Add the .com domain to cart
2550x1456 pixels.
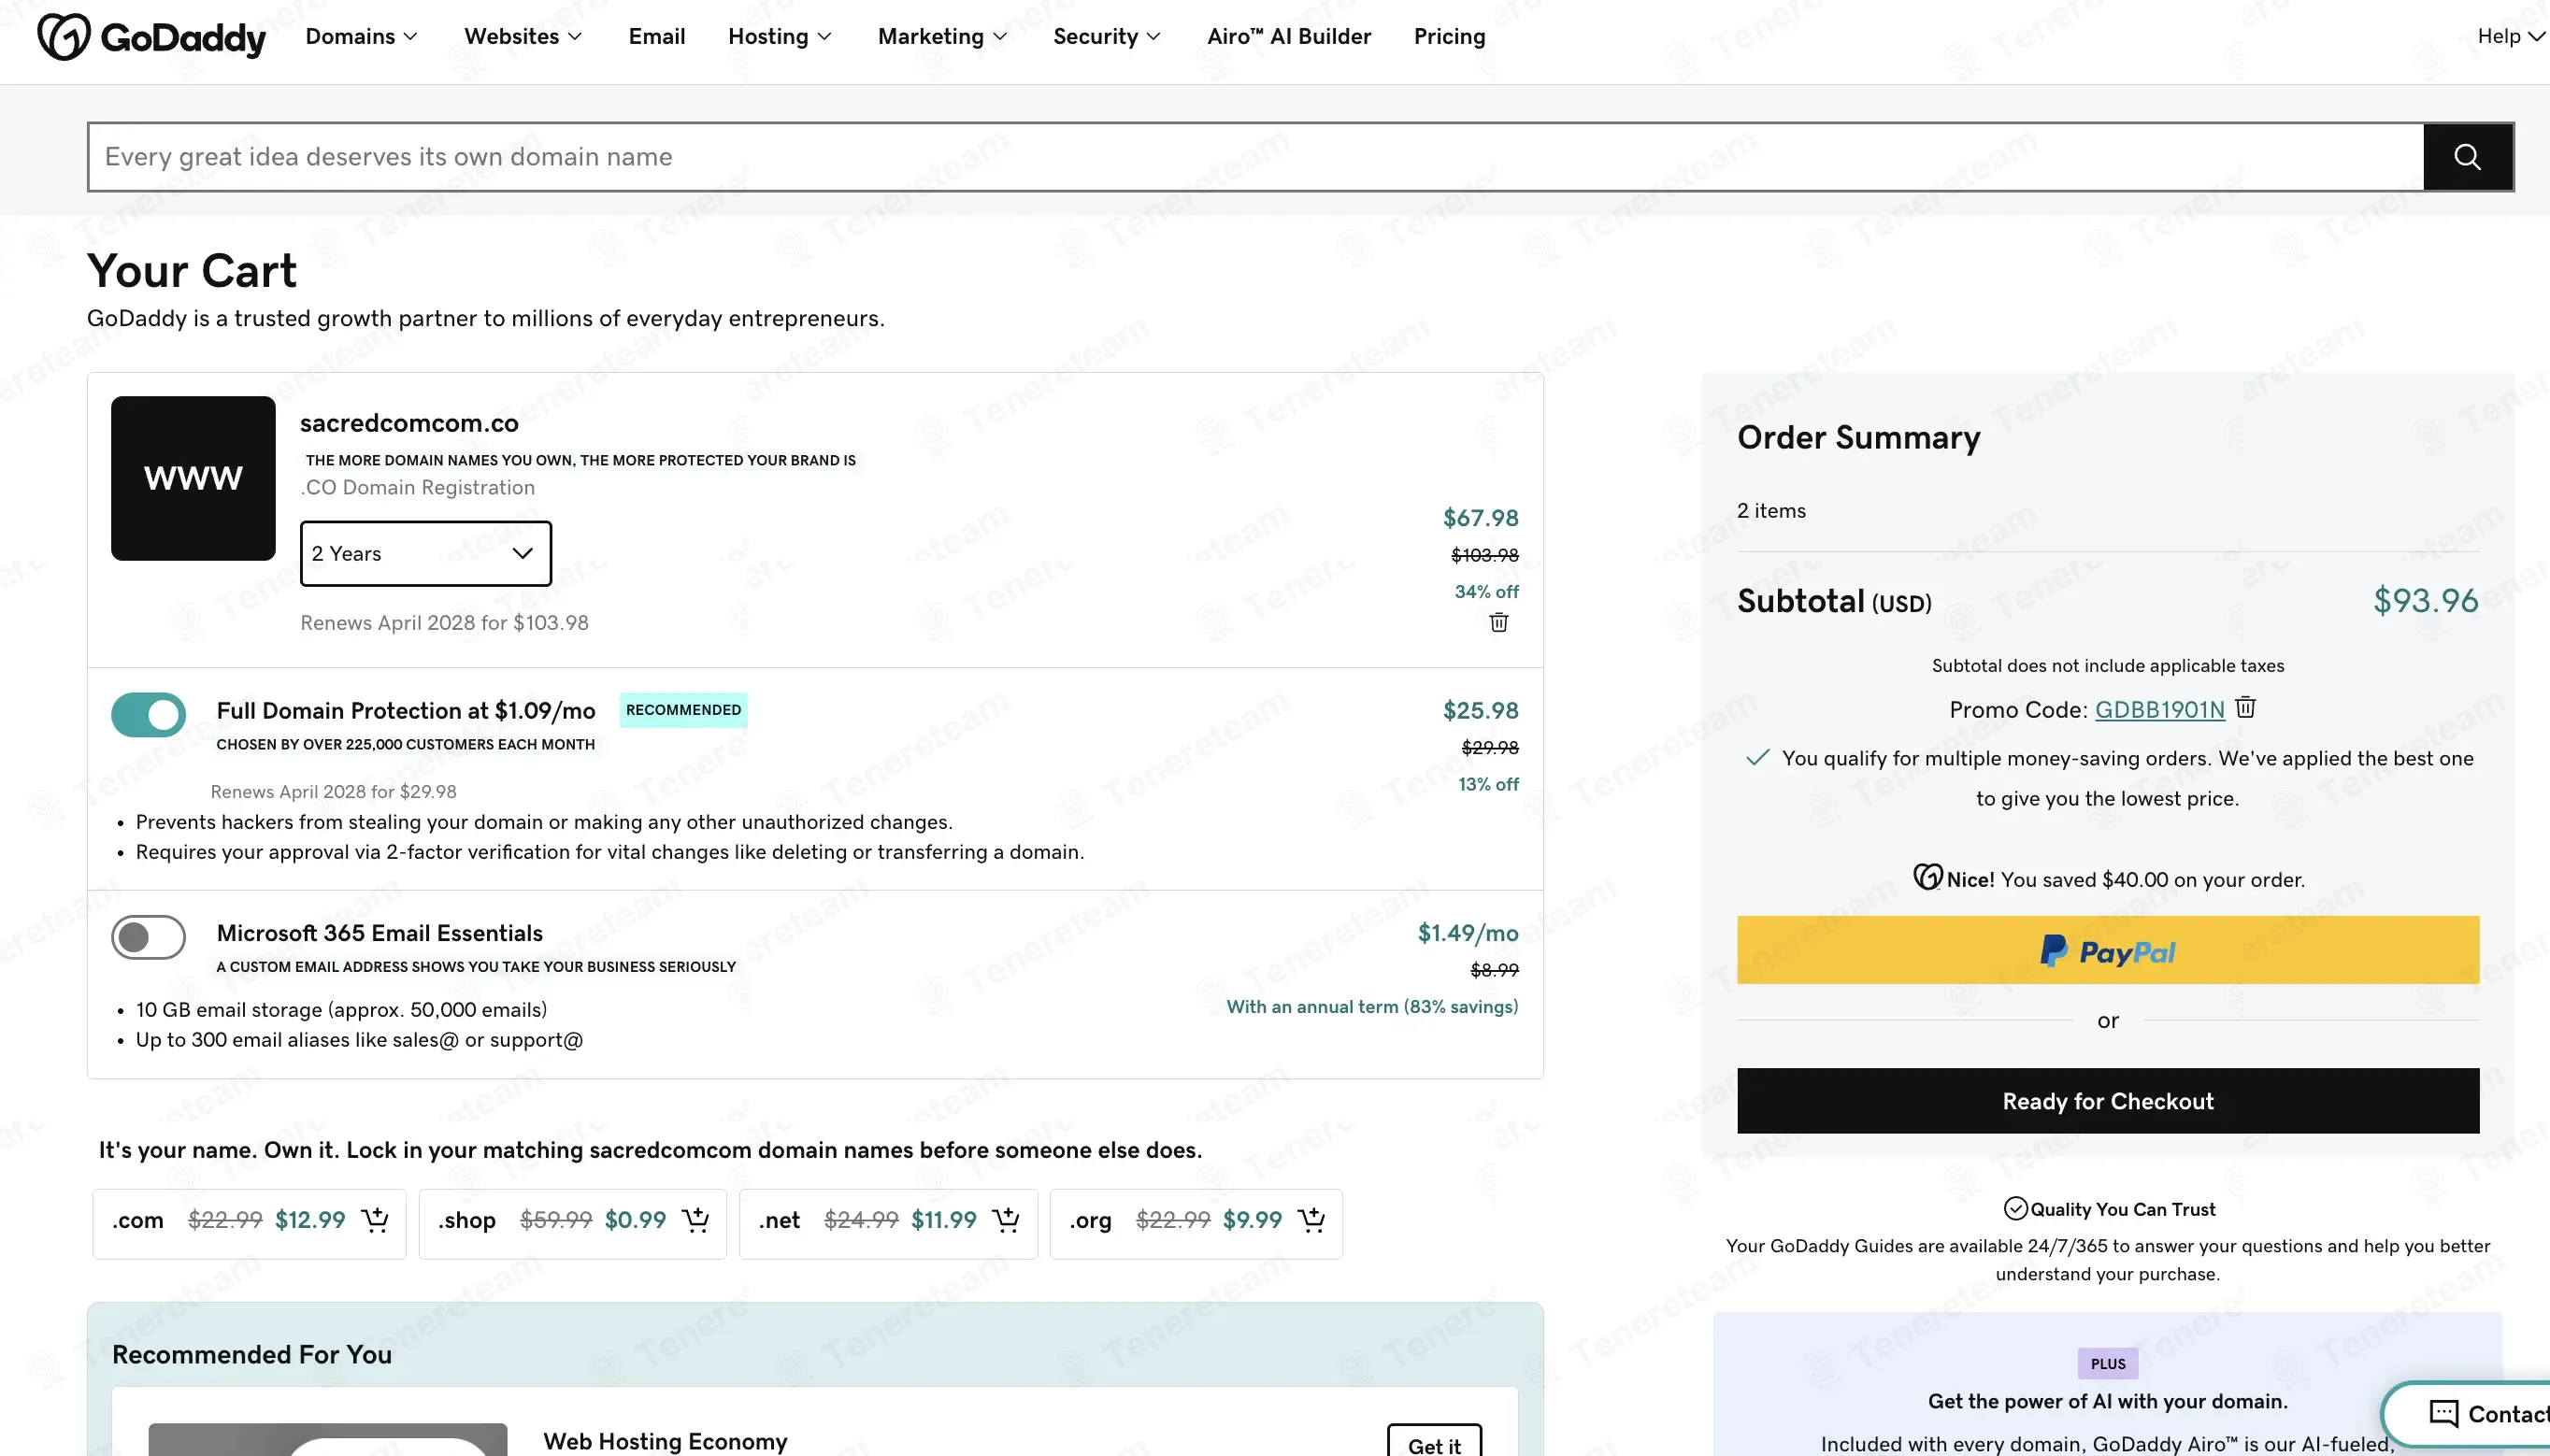pos(375,1220)
